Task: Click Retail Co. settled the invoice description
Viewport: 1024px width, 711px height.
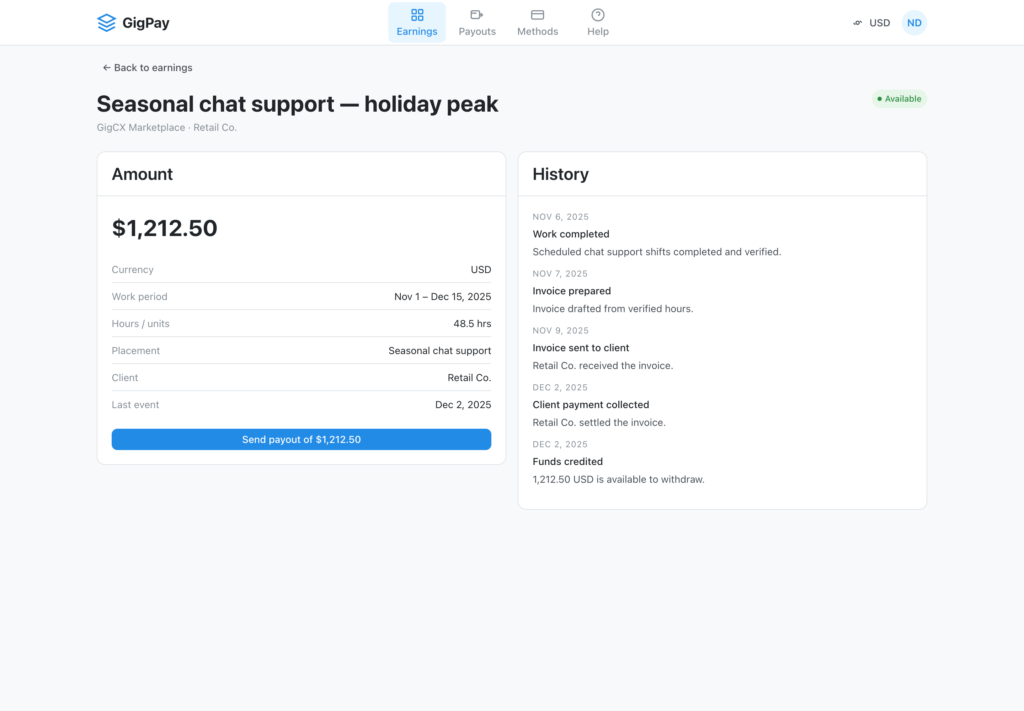Action: pyautogui.click(x=599, y=422)
